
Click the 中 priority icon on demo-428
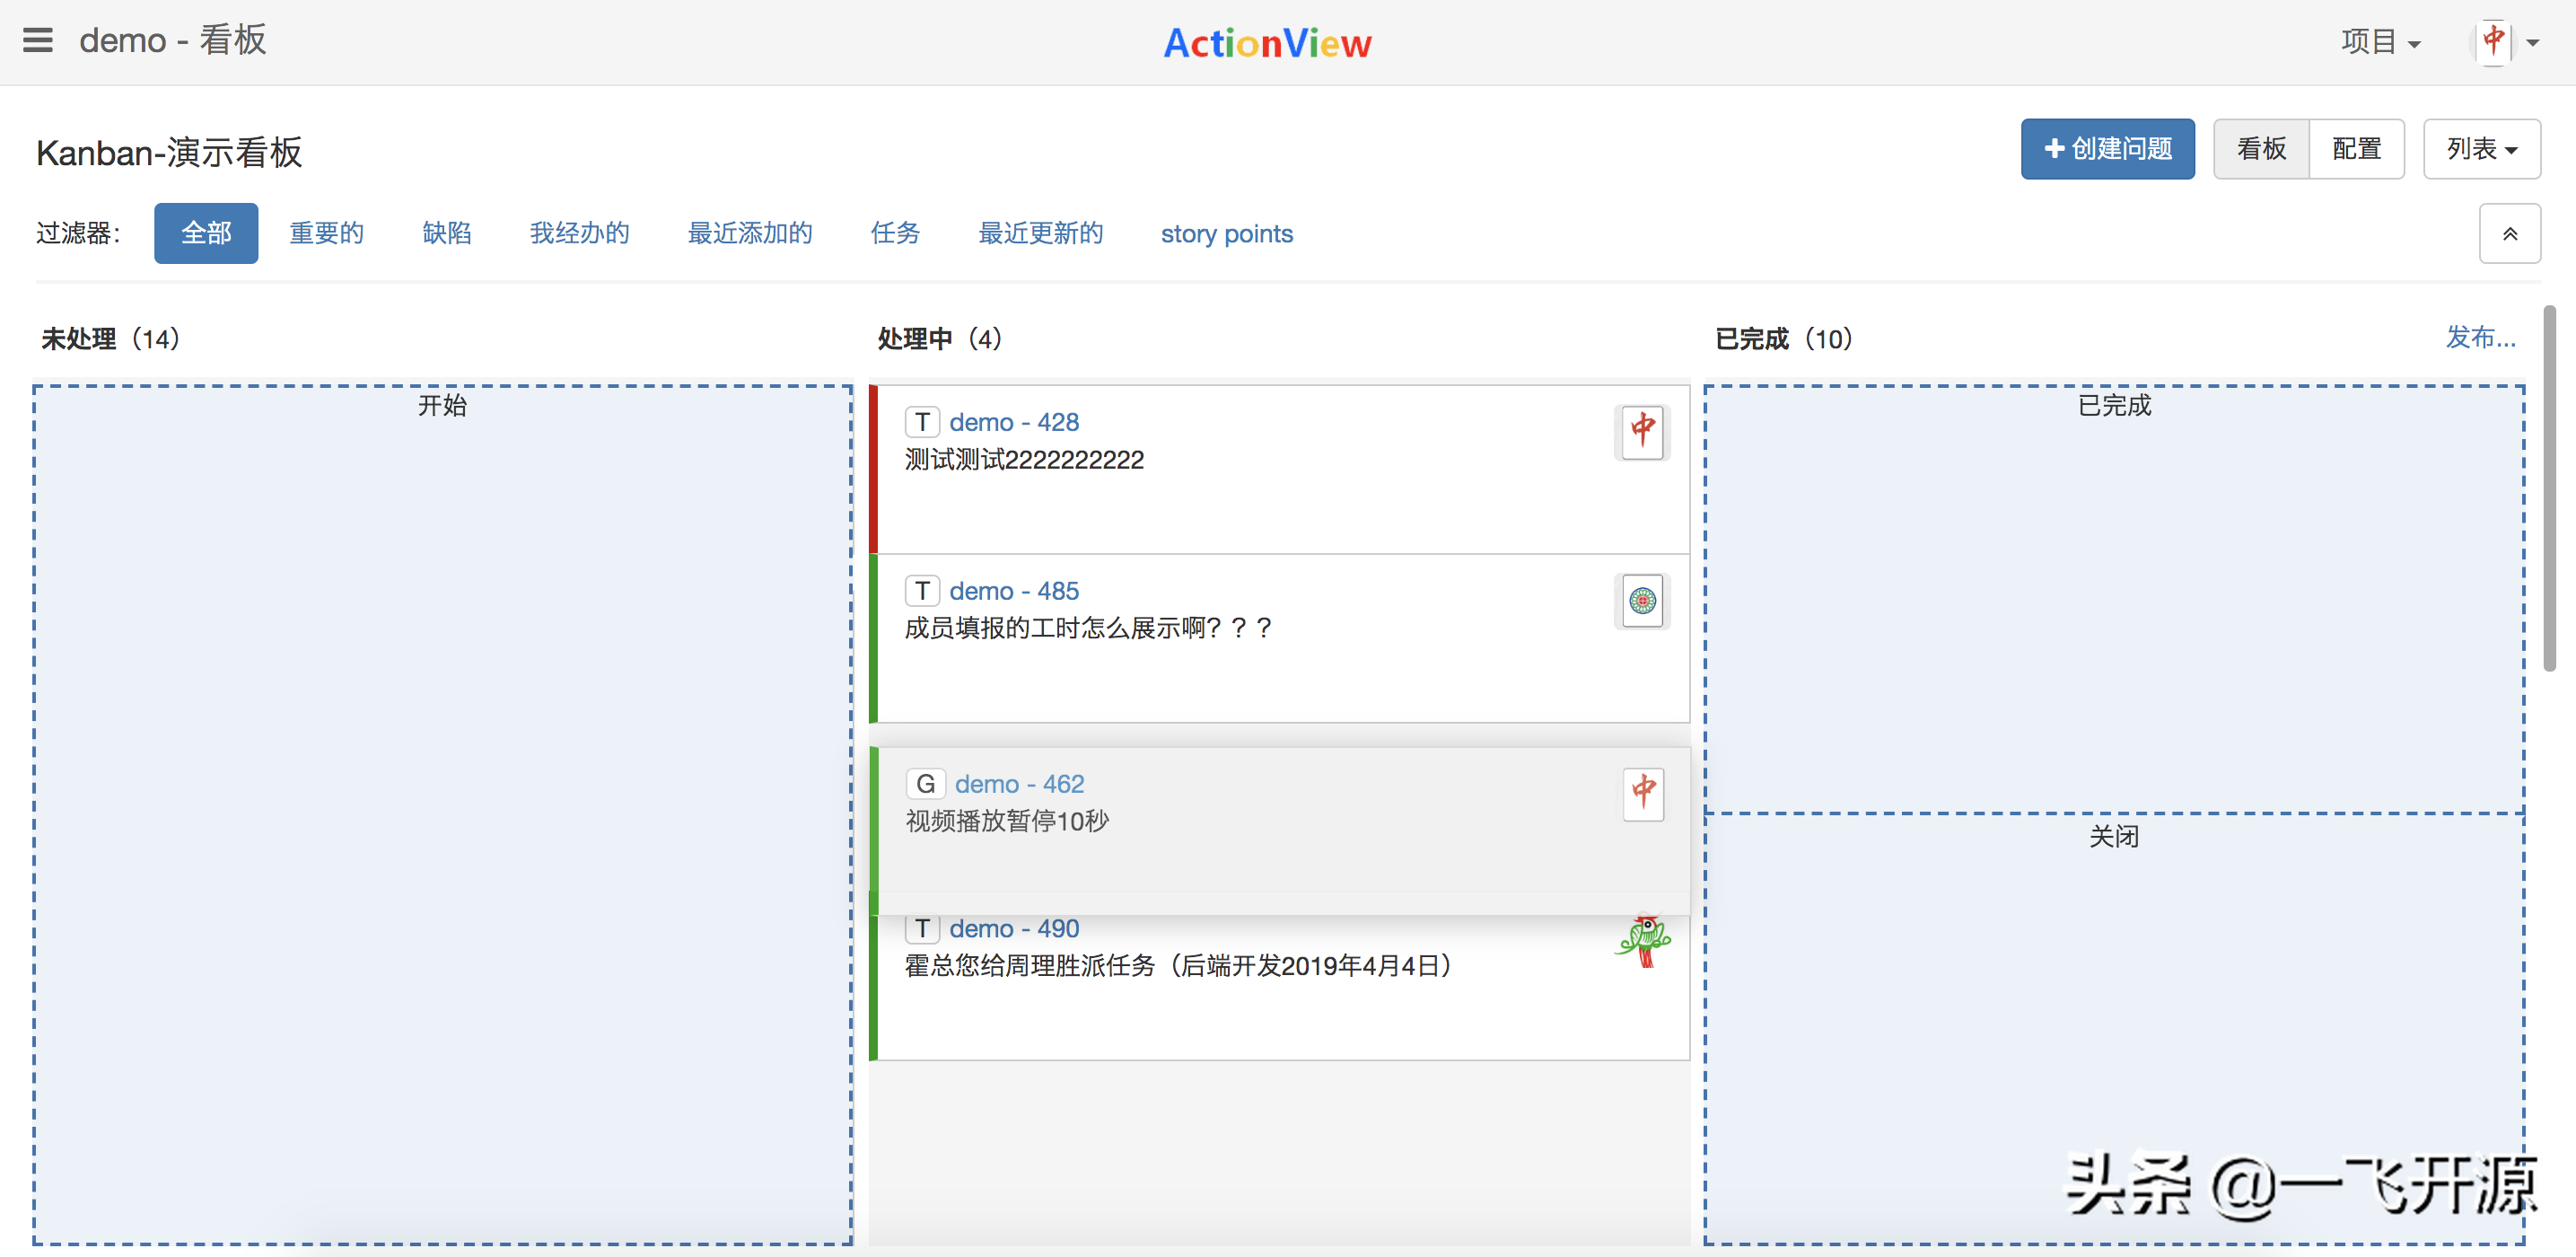coord(1642,432)
